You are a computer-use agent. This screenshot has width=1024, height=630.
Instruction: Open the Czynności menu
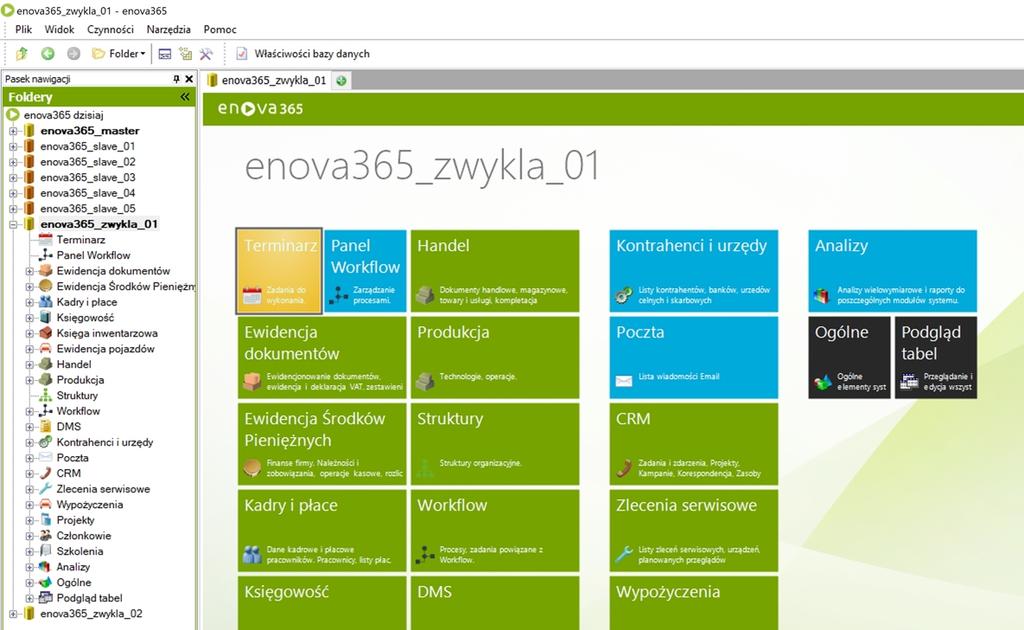110,29
